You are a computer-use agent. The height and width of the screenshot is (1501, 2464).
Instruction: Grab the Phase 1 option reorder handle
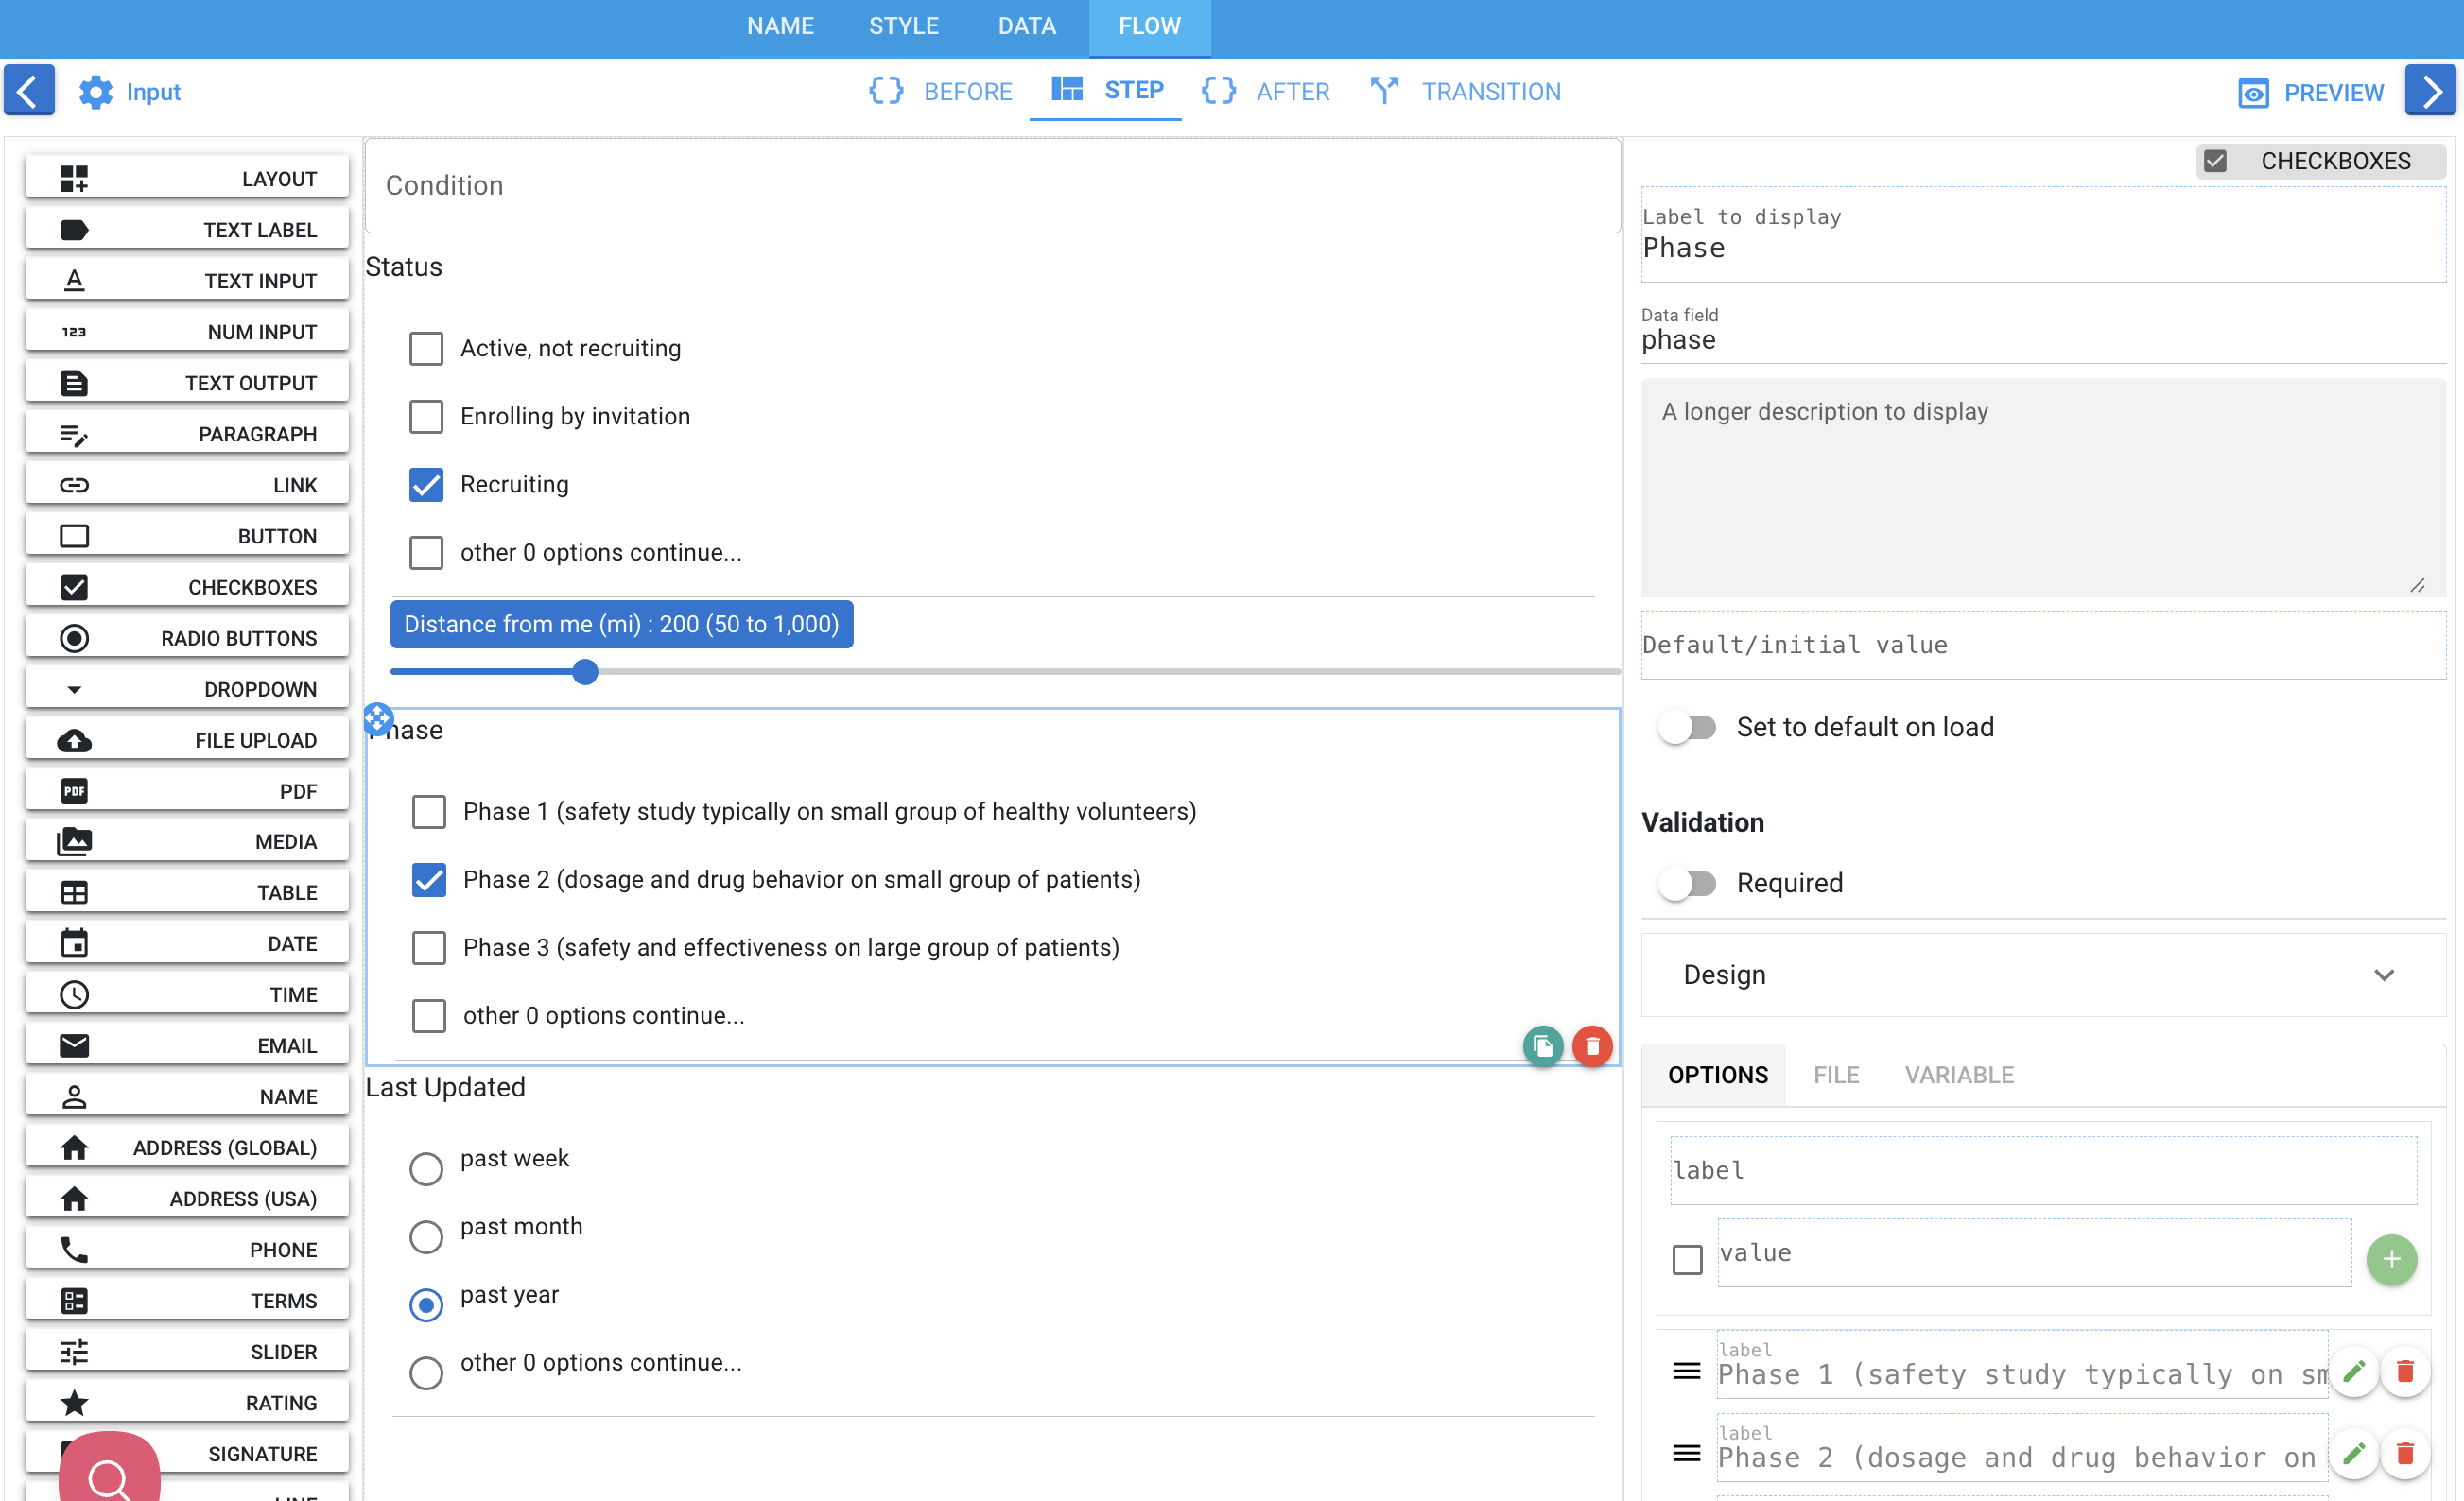pyautogui.click(x=1686, y=1371)
